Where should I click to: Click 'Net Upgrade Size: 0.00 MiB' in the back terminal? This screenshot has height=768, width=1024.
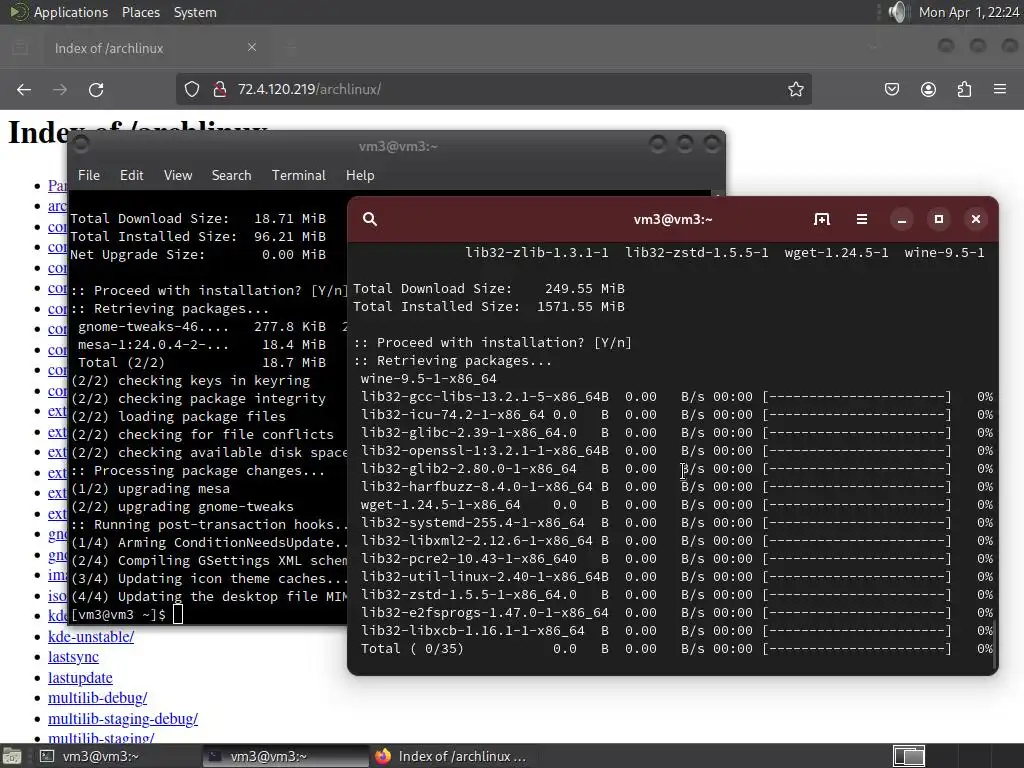pos(198,255)
